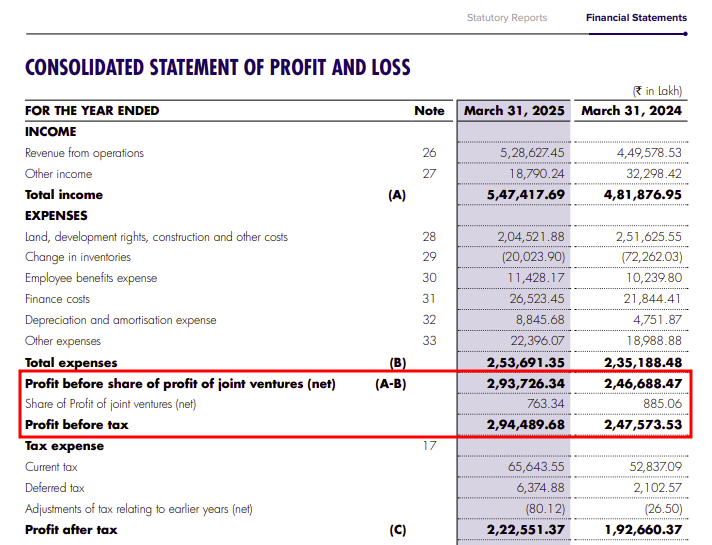
Task: Click the Revenue from operations row label
Action: click(84, 153)
